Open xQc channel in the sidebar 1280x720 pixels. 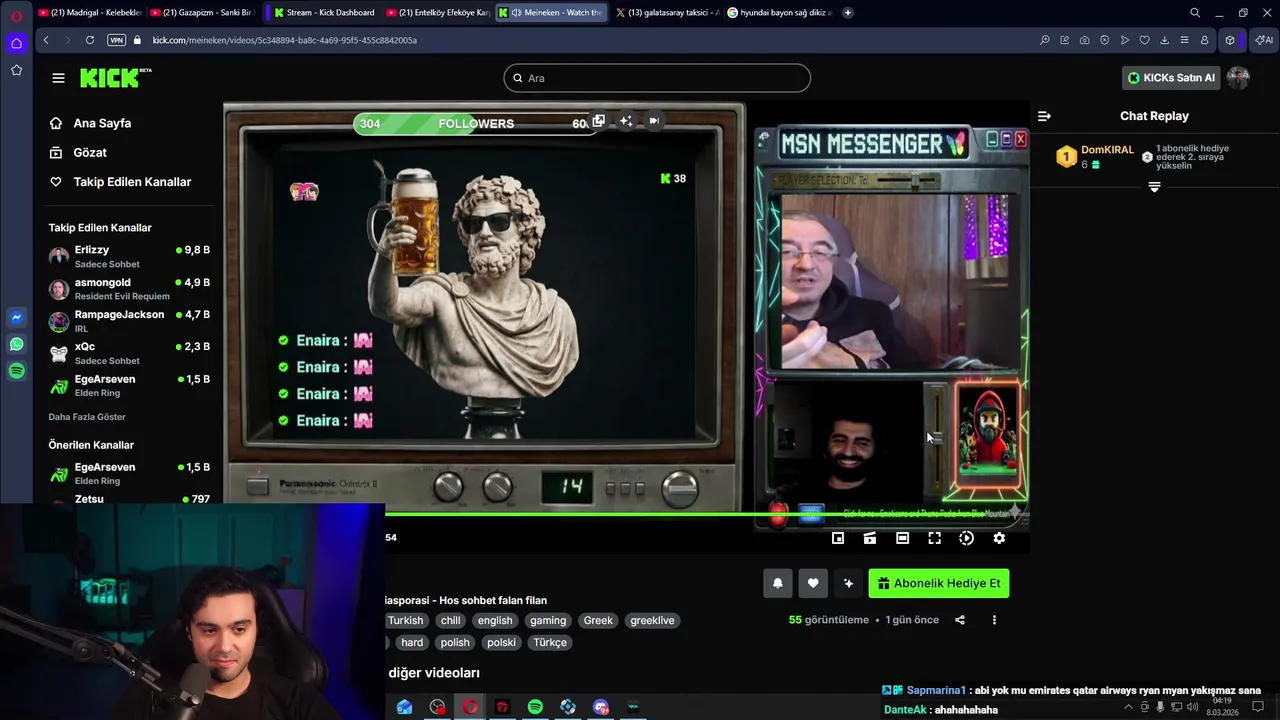pos(129,353)
